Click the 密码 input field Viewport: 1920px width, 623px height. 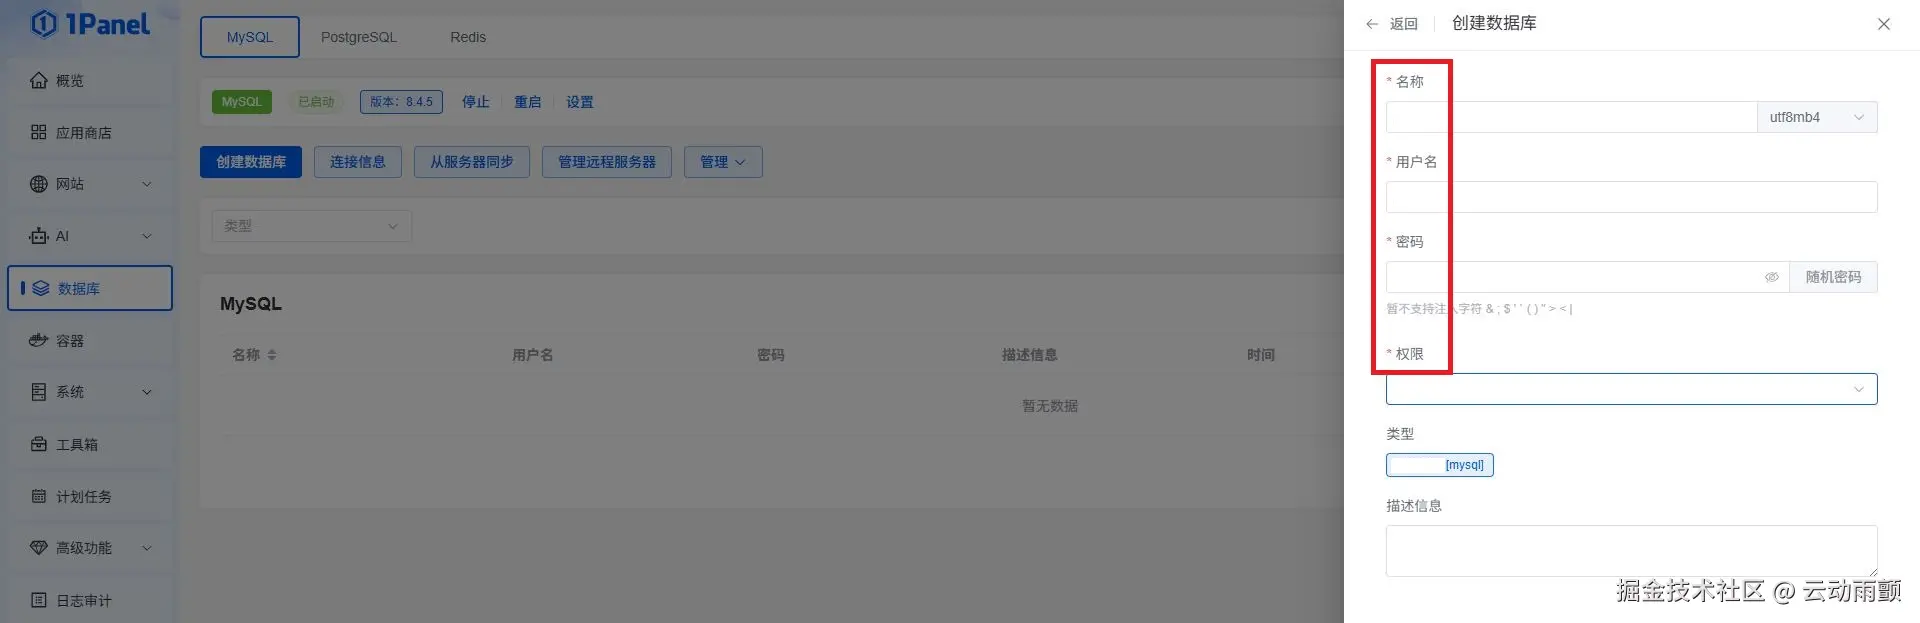tap(1588, 277)
